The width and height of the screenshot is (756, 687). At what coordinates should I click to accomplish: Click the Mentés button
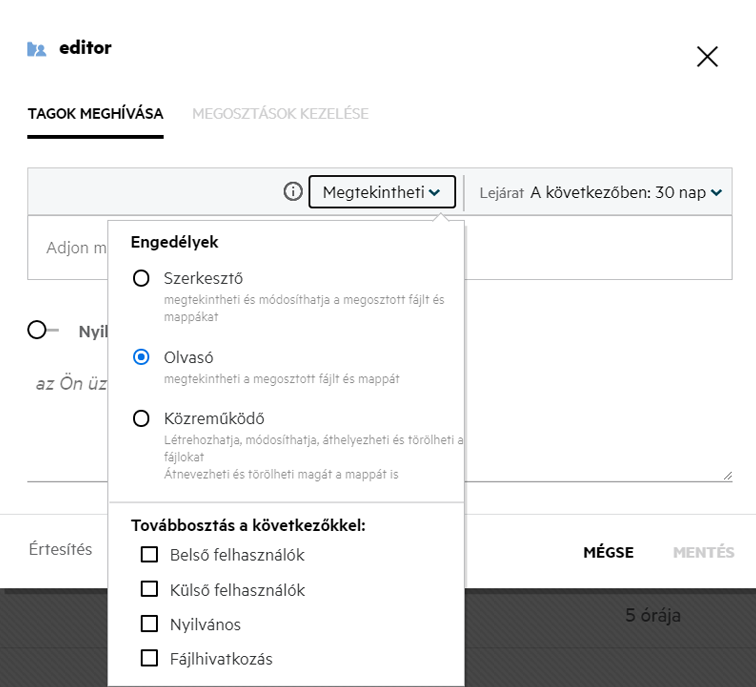coord(703,552)
